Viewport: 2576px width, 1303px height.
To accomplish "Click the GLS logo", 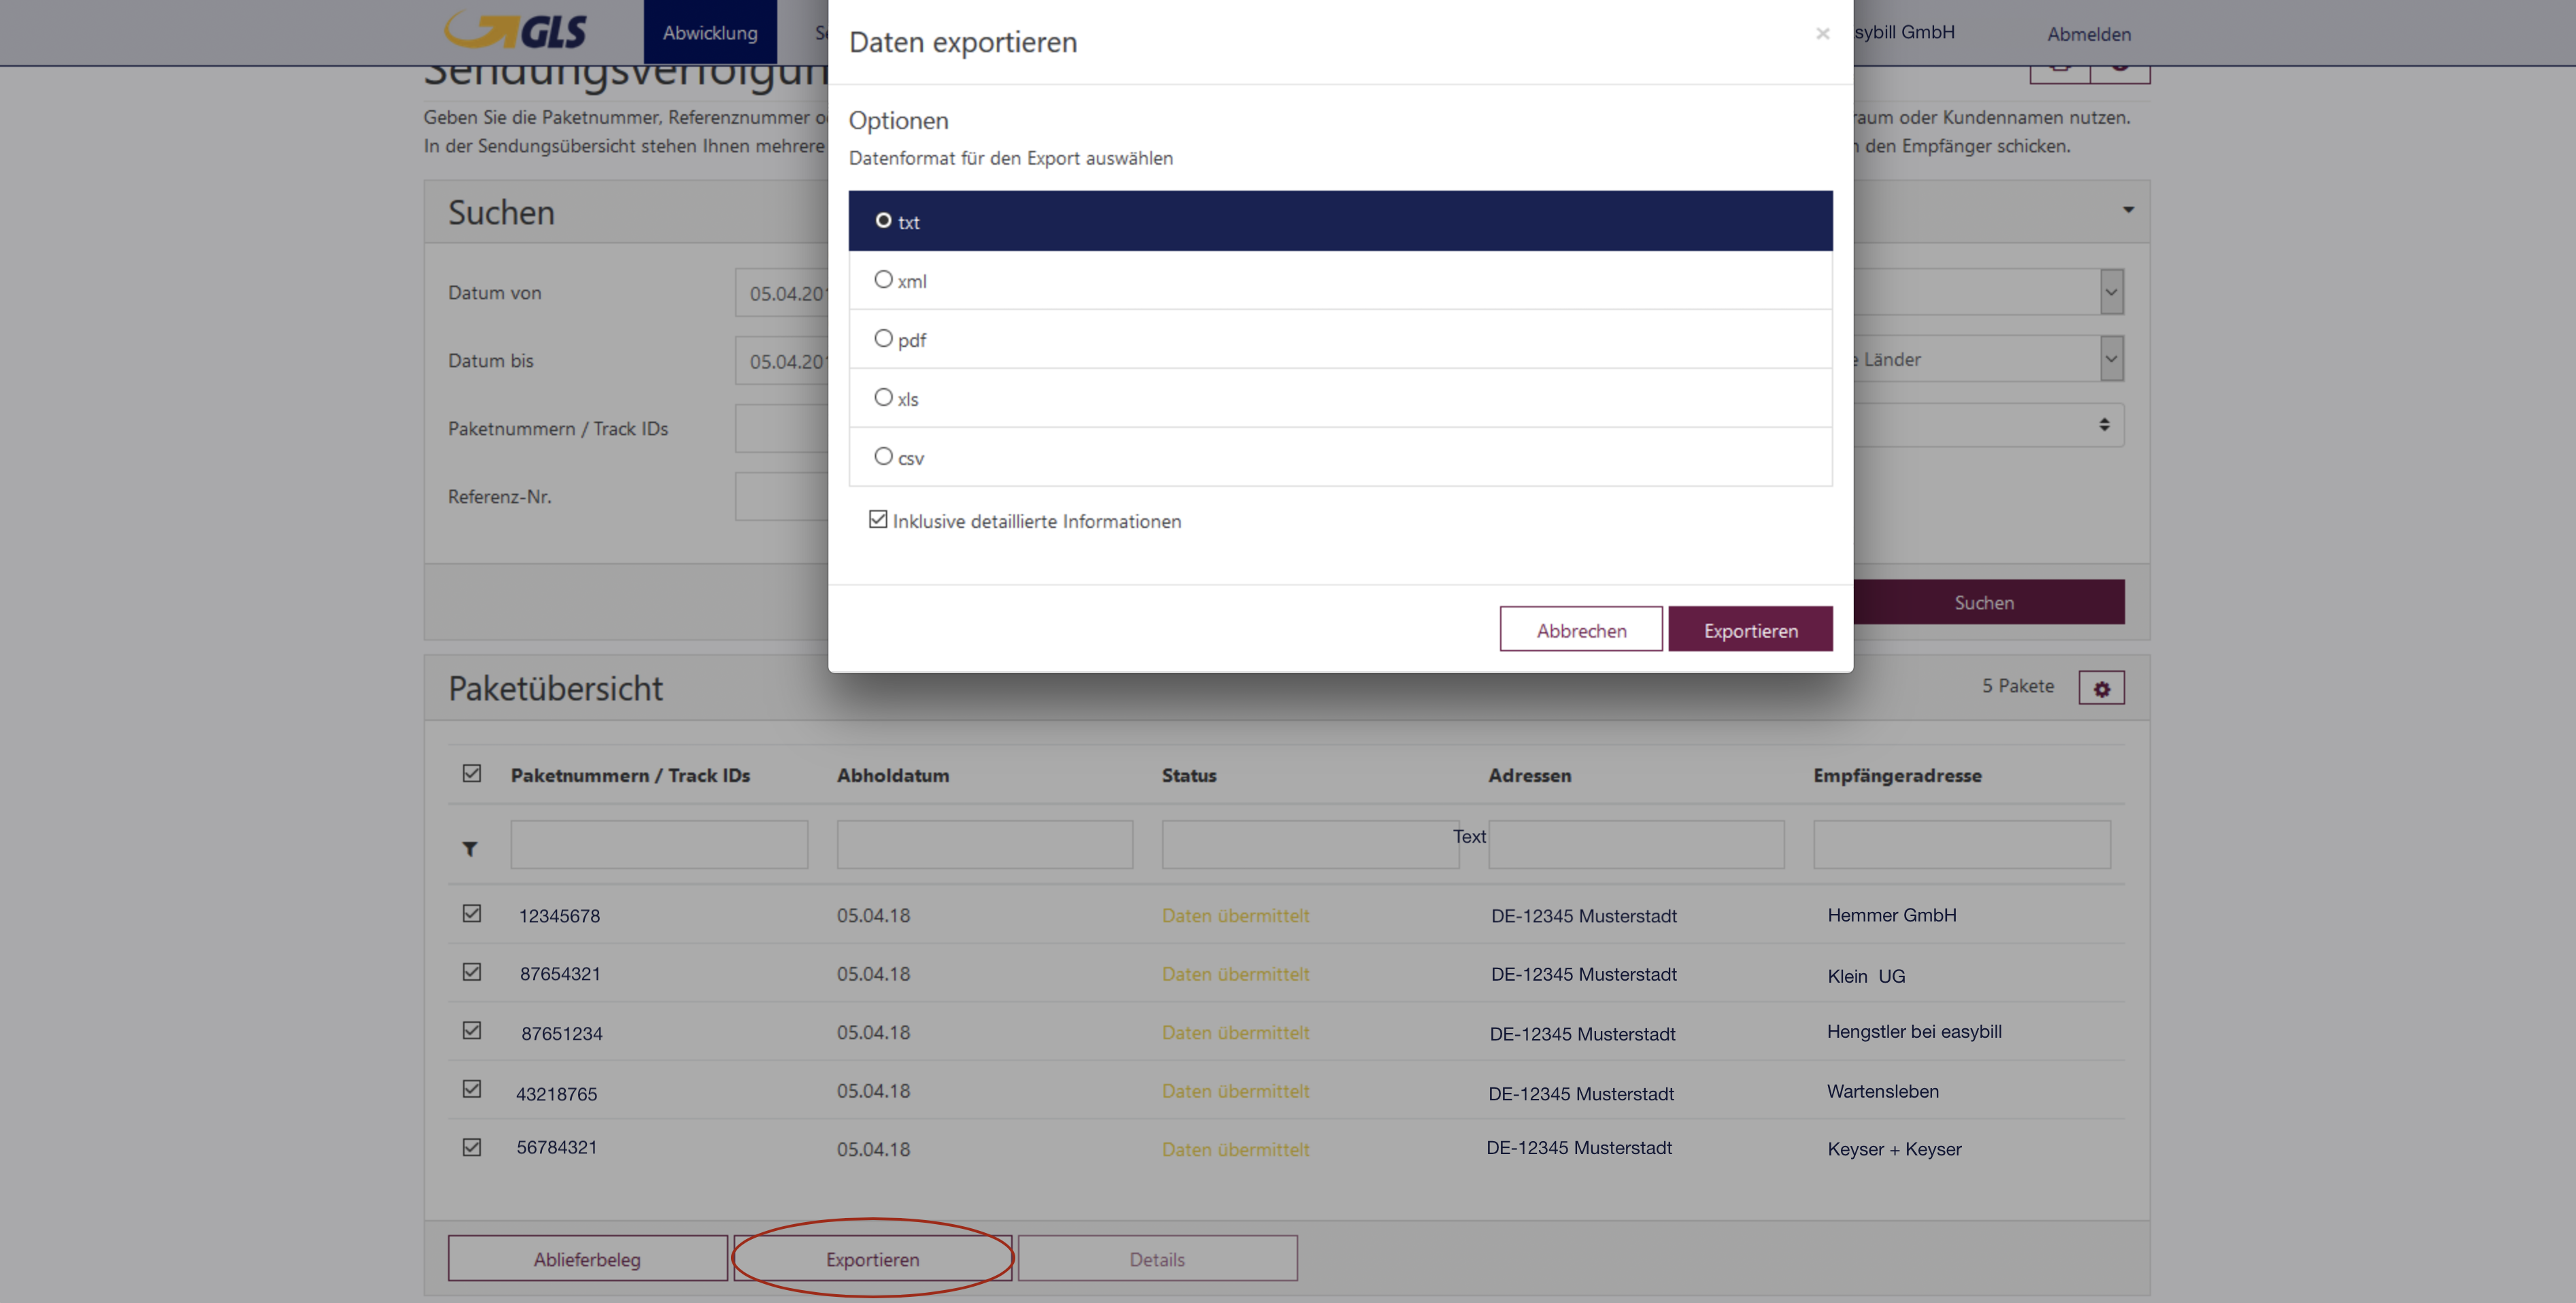I will (516, 31).
